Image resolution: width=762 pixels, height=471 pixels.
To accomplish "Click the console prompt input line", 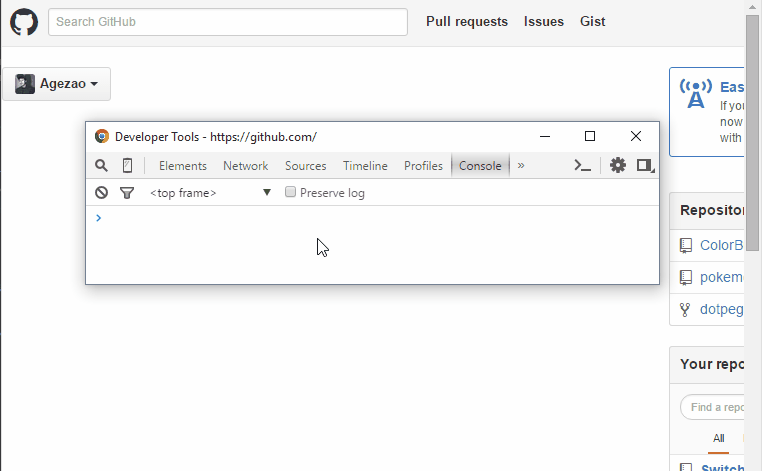I will pyautogui.click(x=372, y=218).
